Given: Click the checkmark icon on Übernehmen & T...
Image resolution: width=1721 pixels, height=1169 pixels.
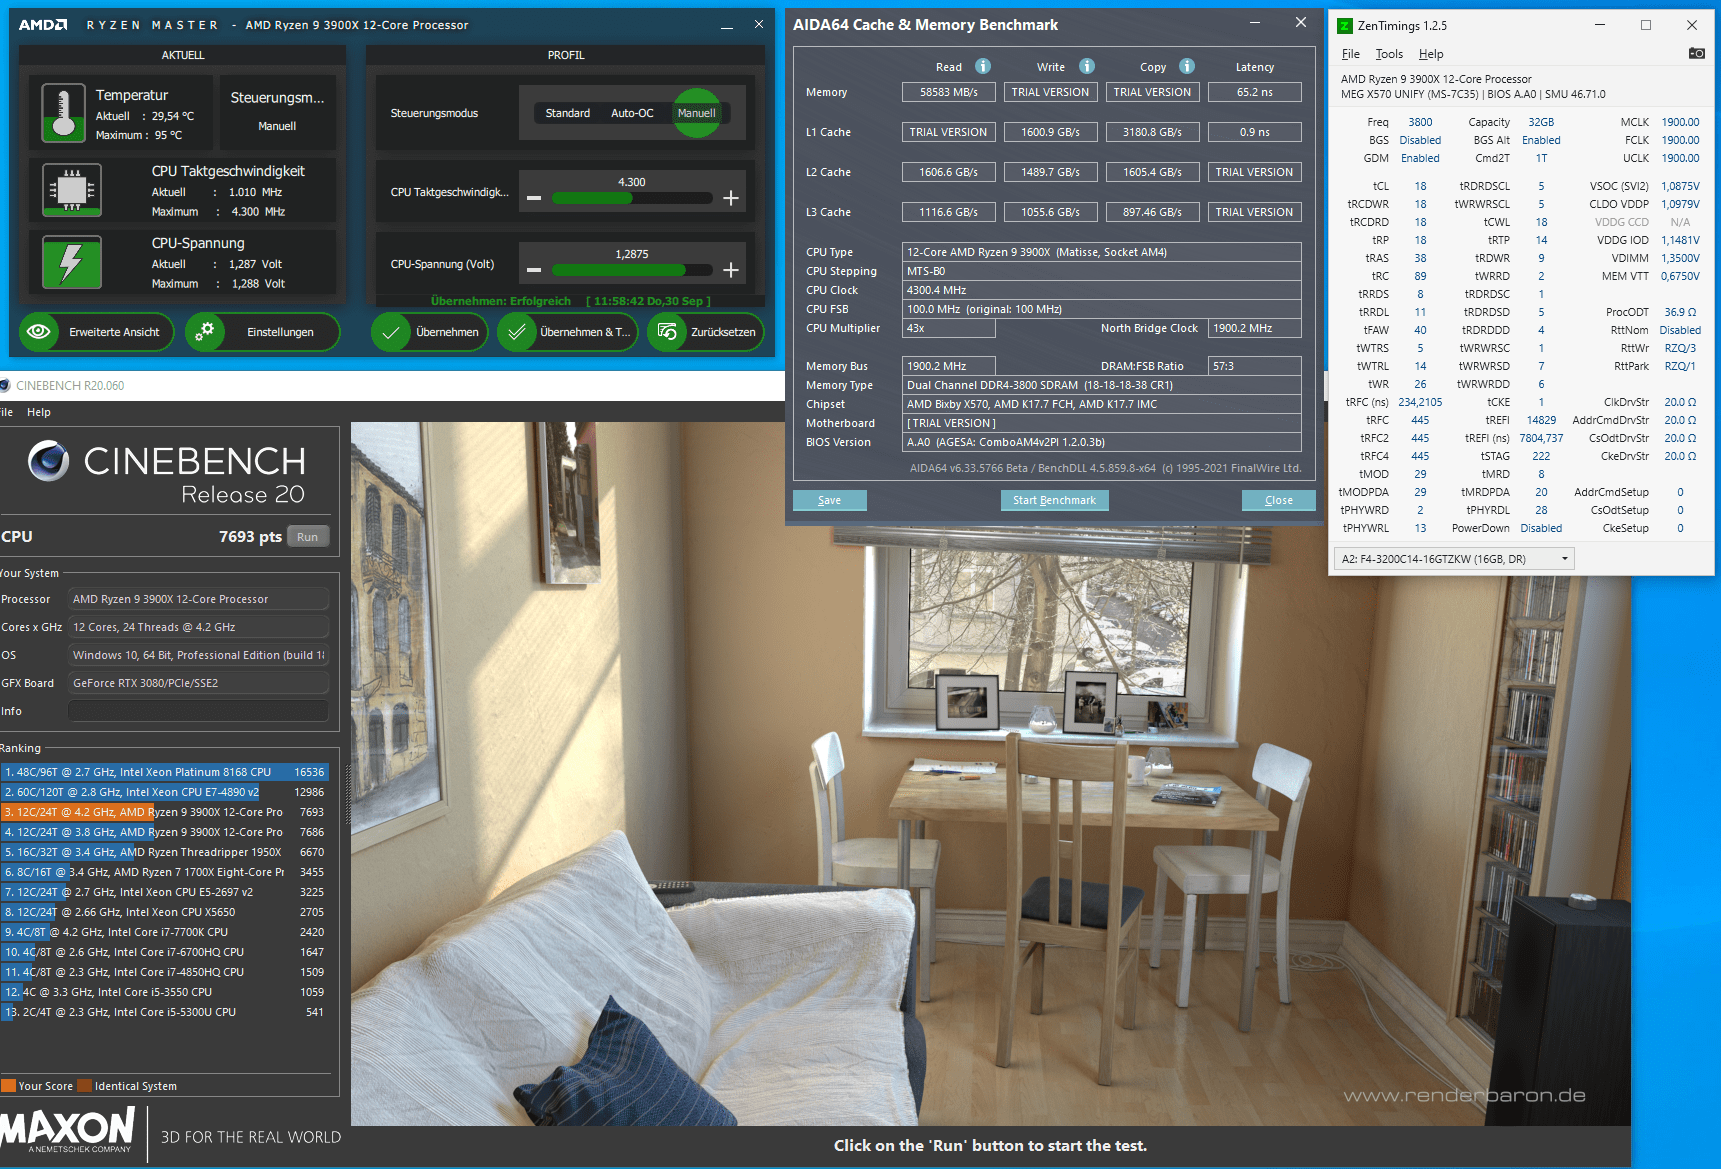Looking at the screenshot, I should (x=516, y=332).
